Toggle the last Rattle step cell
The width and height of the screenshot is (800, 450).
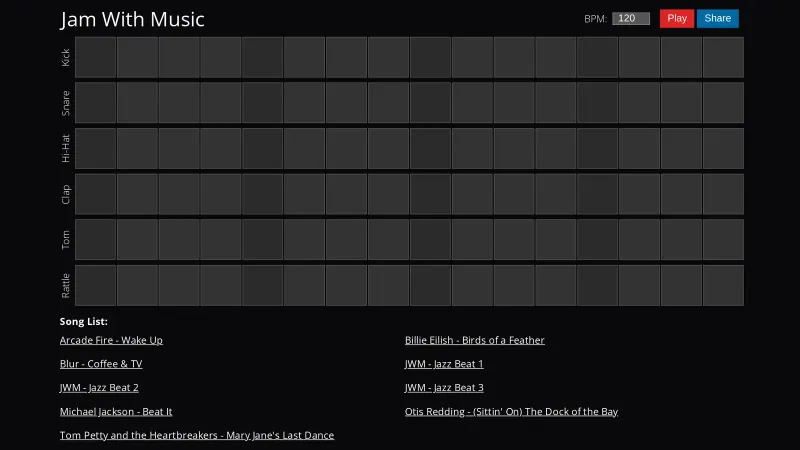click(723, 285)
